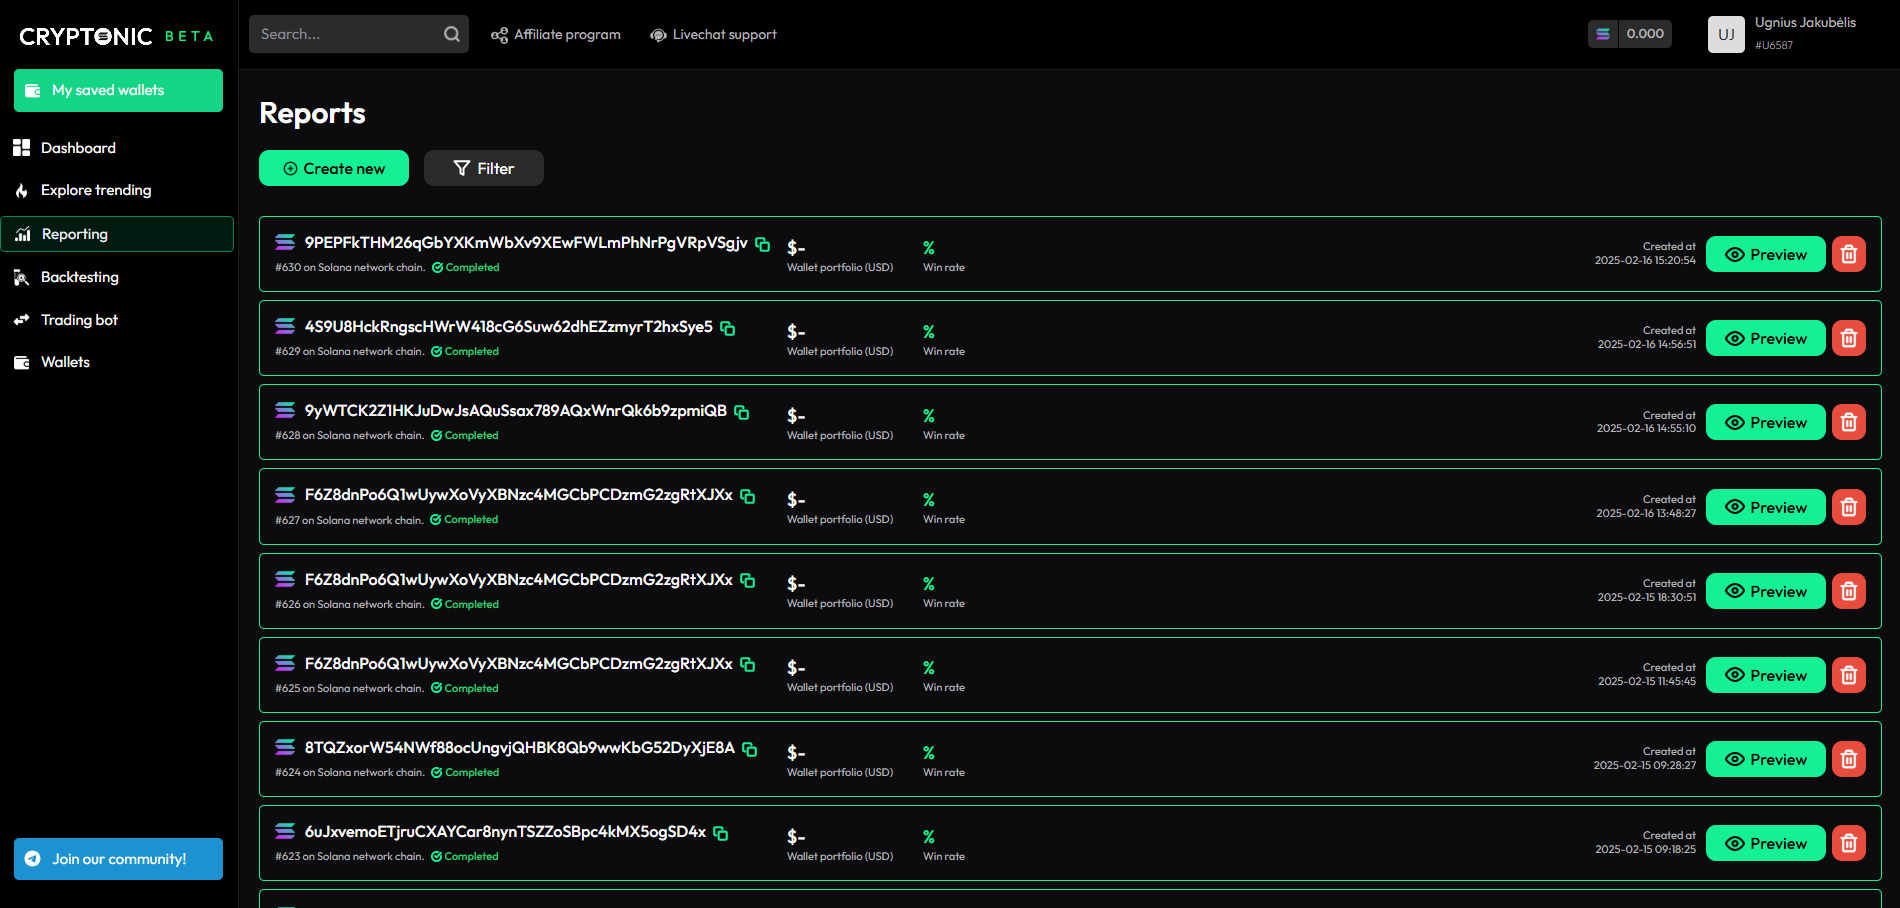Preview report #625
1900x908 pixels.
[1766, 675]
